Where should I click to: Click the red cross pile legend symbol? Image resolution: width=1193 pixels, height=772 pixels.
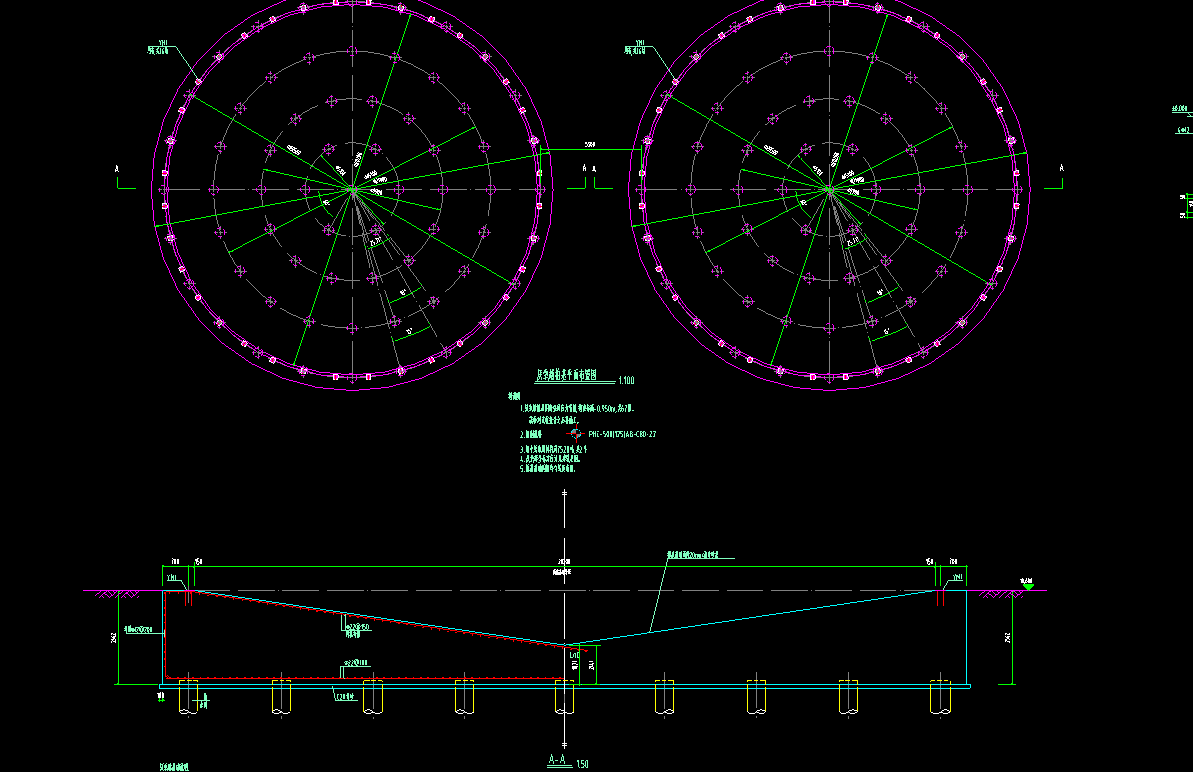click(575, 434)
